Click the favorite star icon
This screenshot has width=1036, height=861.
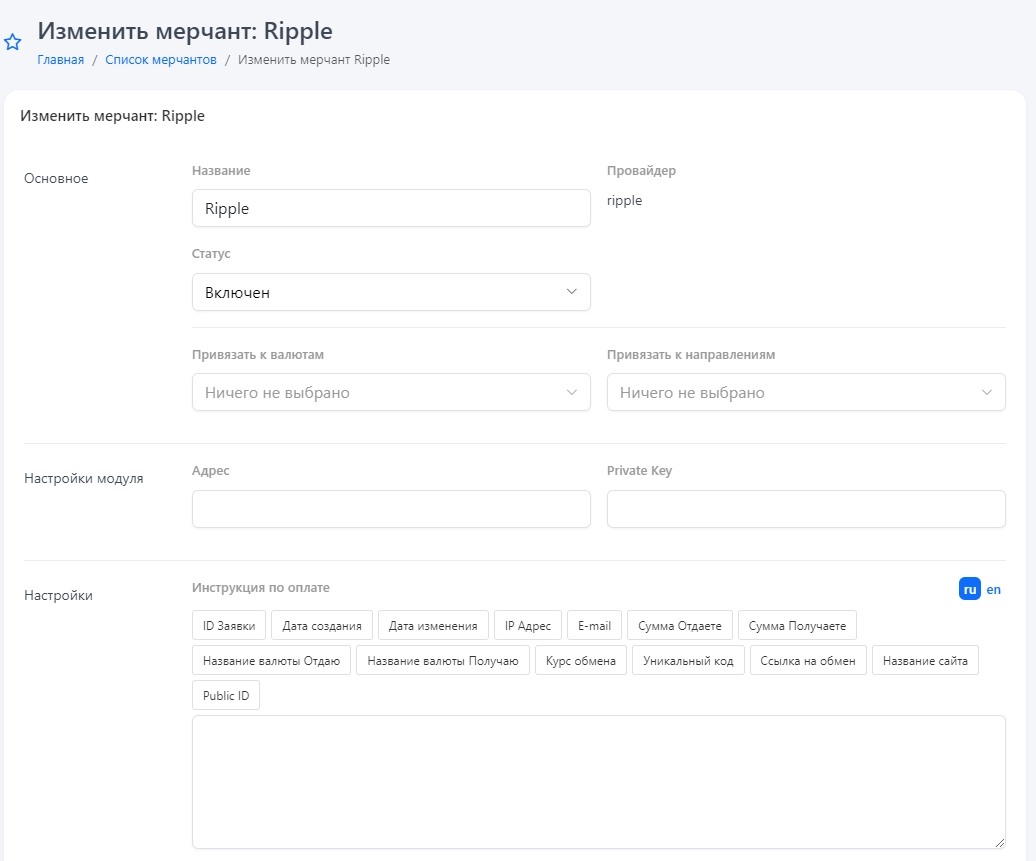pyautogui.click(x=13, y=43)
